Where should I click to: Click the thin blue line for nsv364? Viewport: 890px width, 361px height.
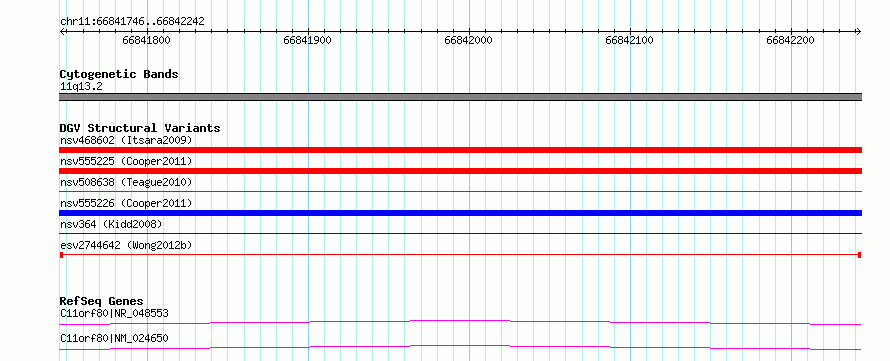coord(460,233)
